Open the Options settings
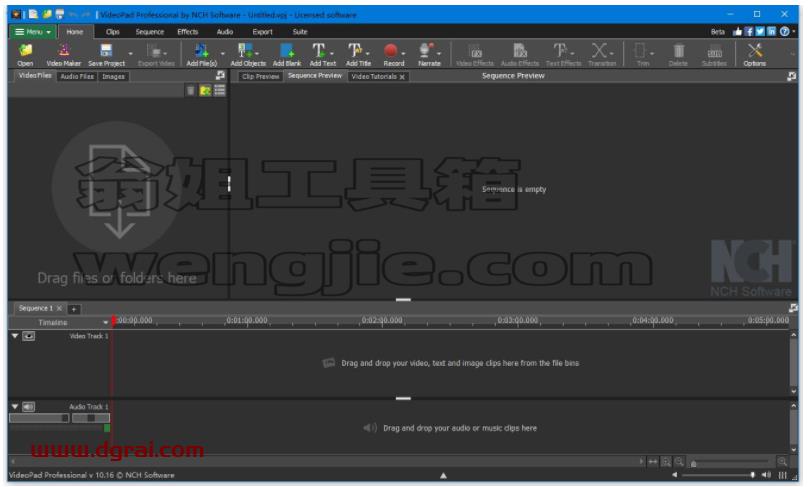 pyautogui.click(x=755, y=55)
